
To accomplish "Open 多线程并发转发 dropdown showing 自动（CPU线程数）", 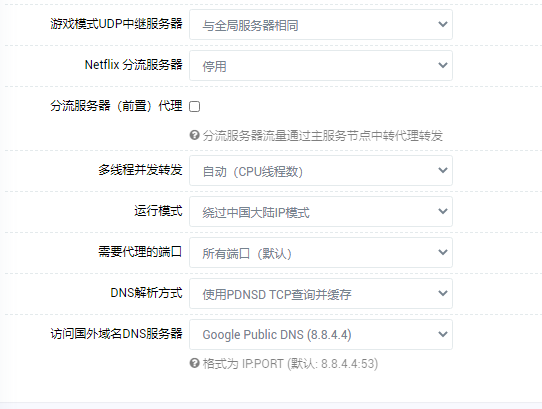I will (x=321, y=170).
